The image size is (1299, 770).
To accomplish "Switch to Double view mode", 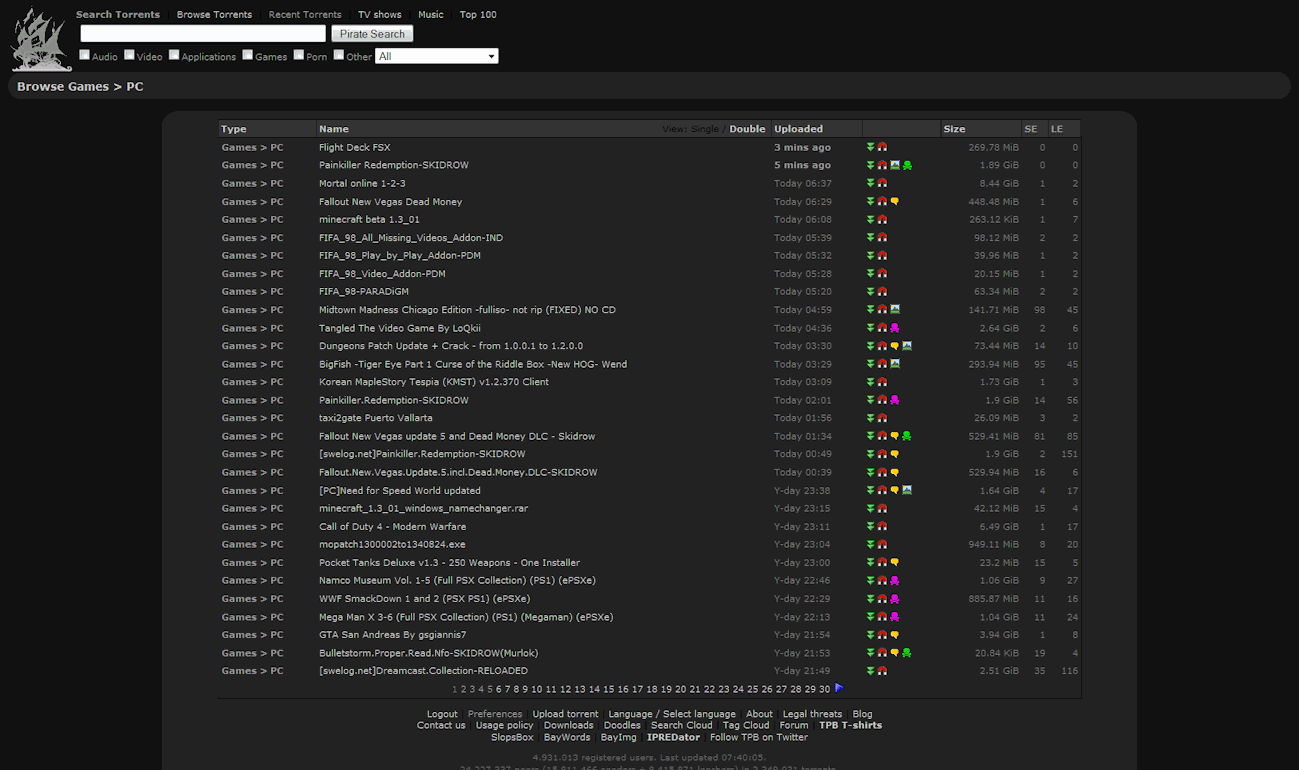I will [x=747, y=128].
